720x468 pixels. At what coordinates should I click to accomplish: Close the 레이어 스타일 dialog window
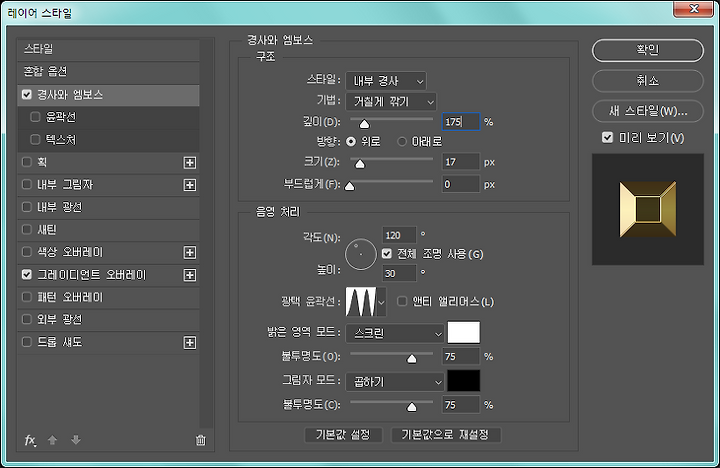coord(694,9)
